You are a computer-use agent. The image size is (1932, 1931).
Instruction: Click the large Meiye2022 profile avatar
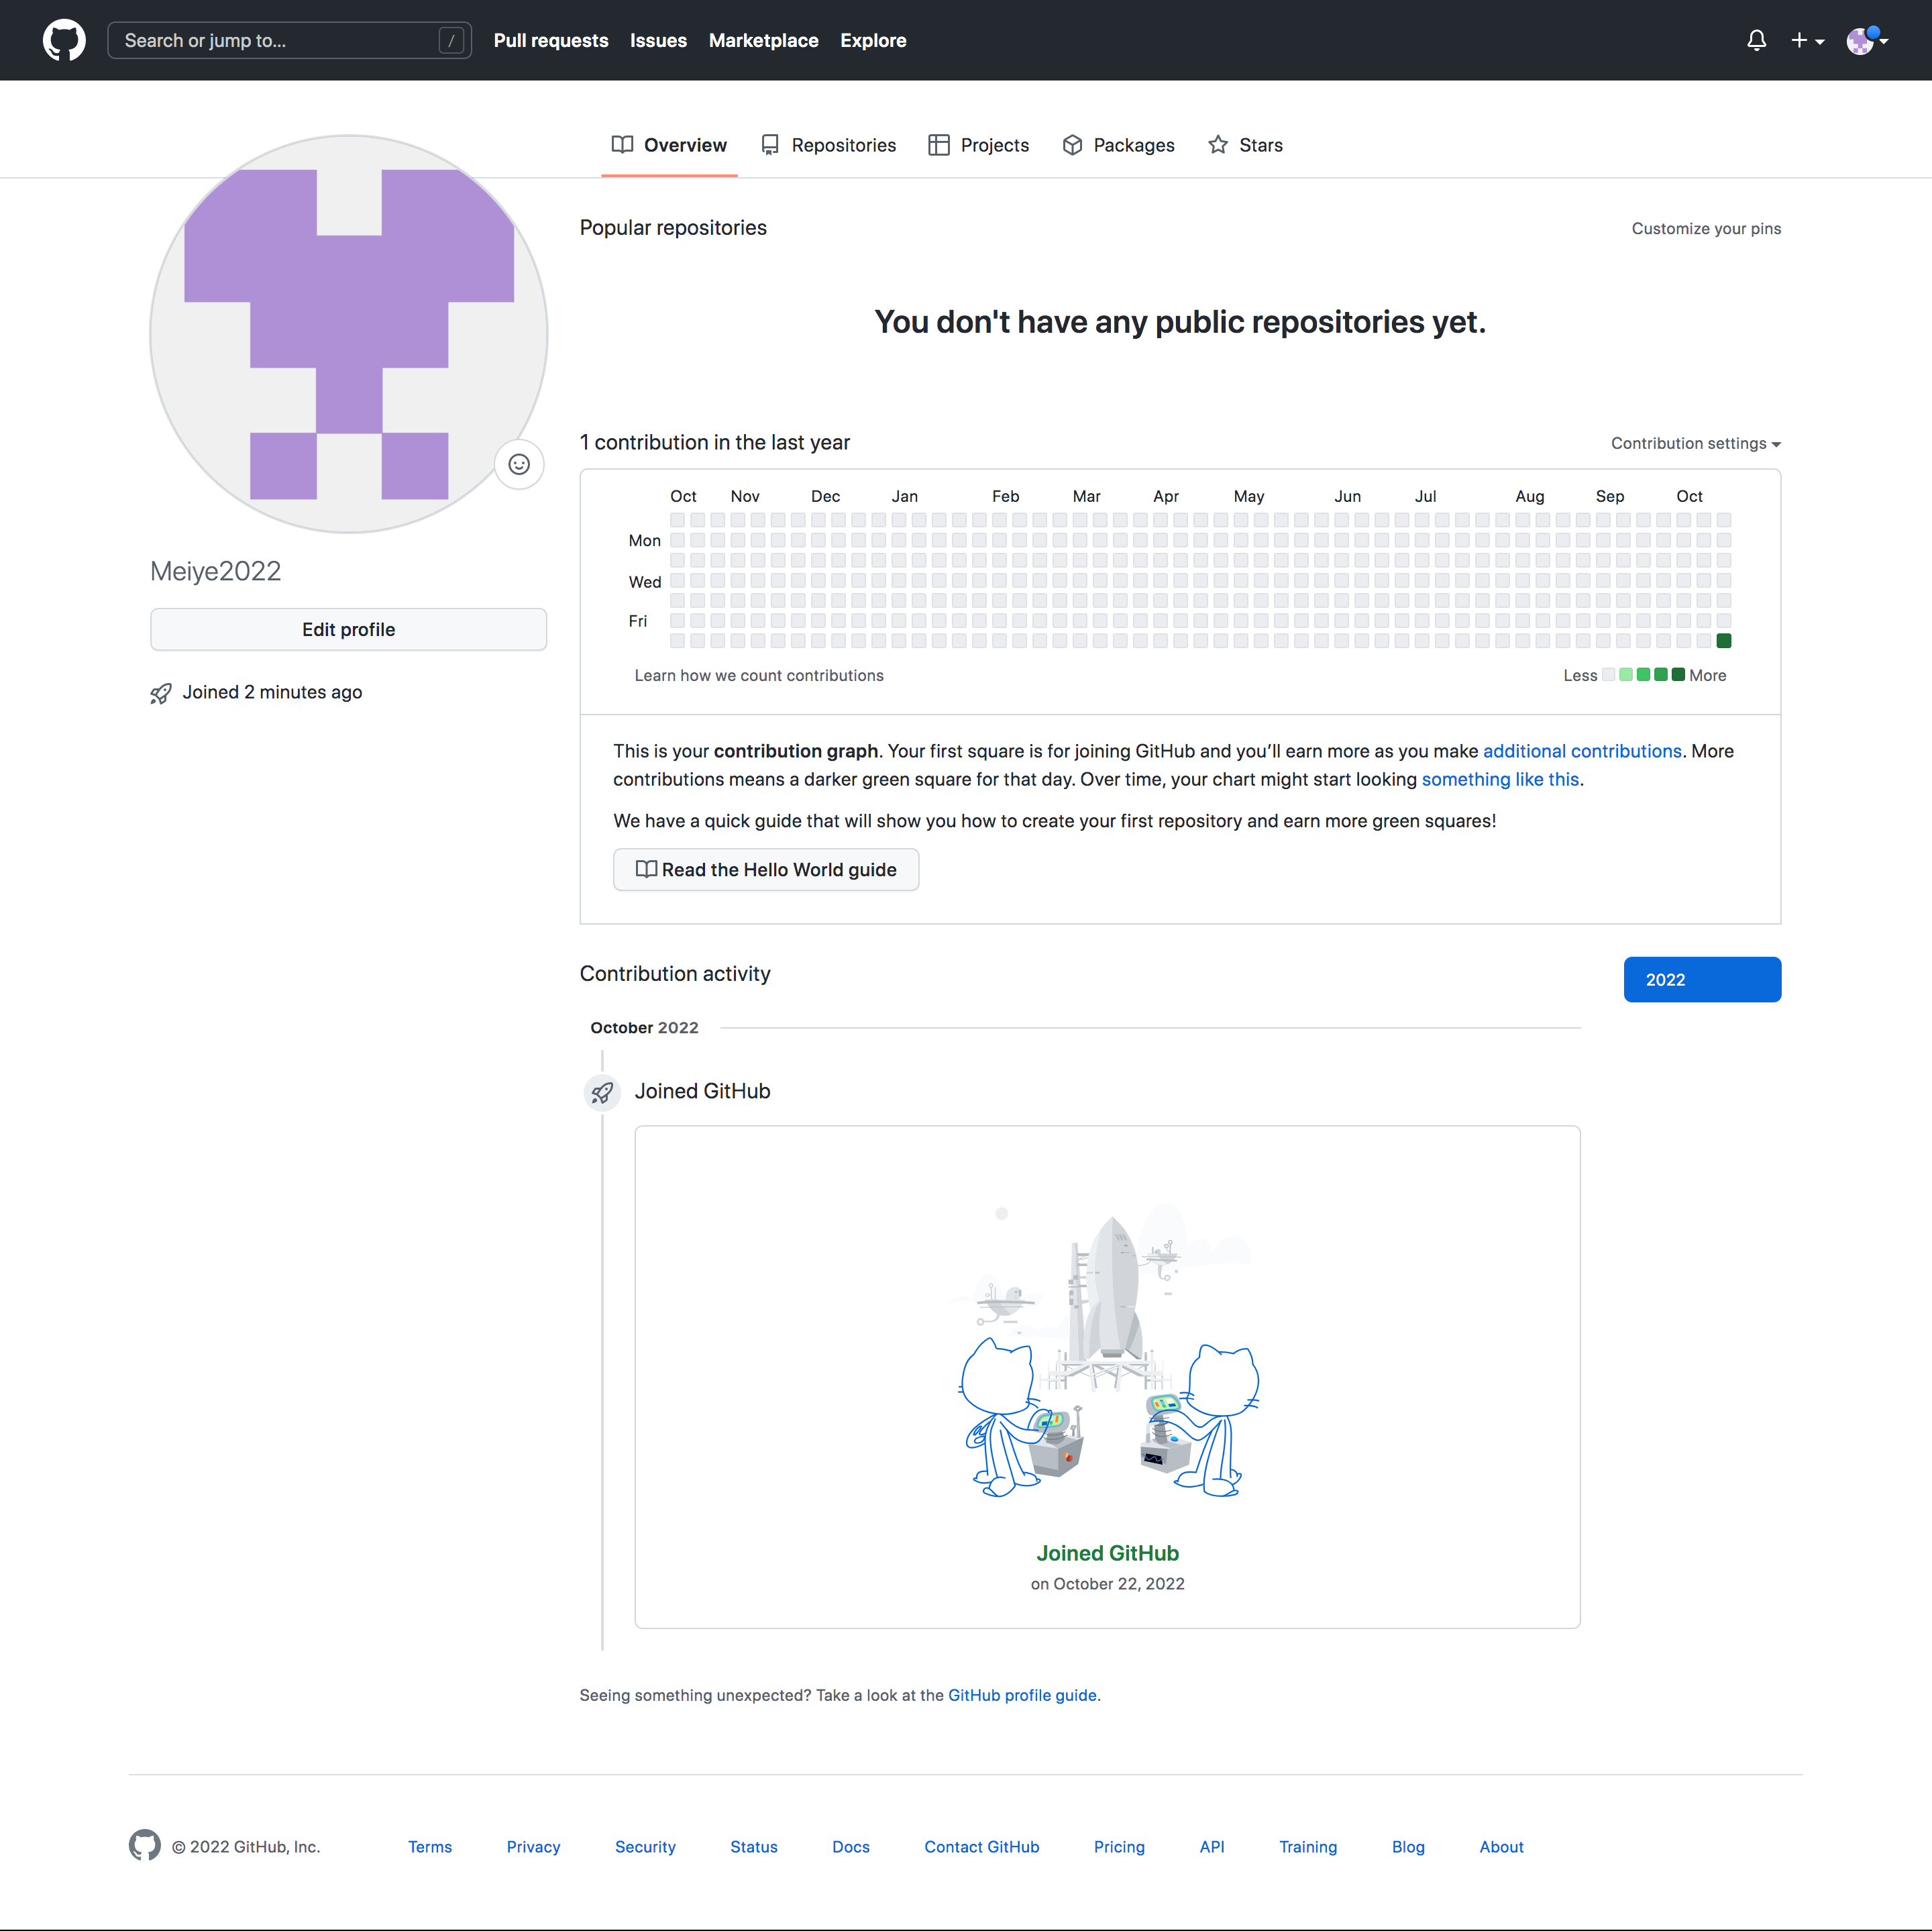pos(349,334)
